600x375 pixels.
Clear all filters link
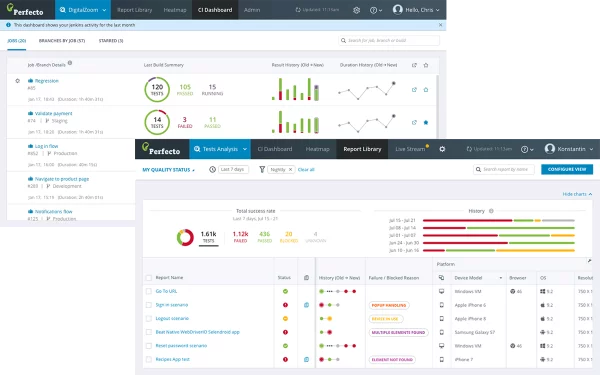click(306, 170)
